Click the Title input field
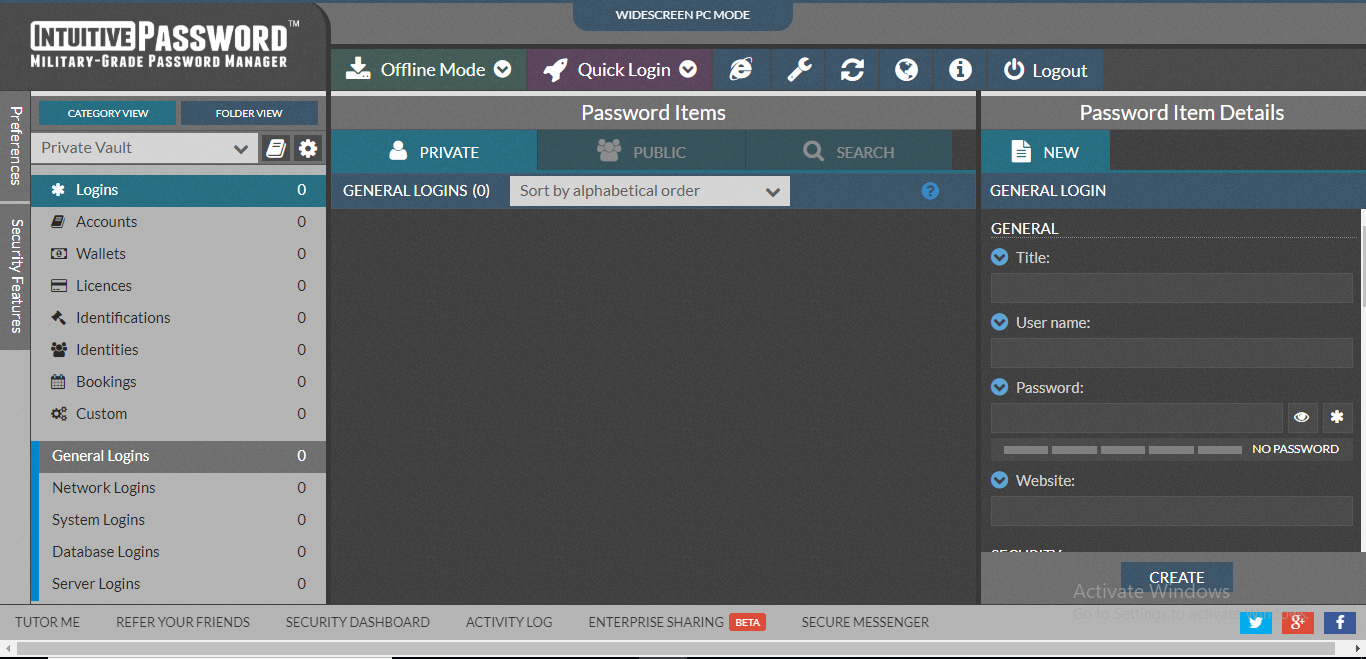 tap(1171, 288)
